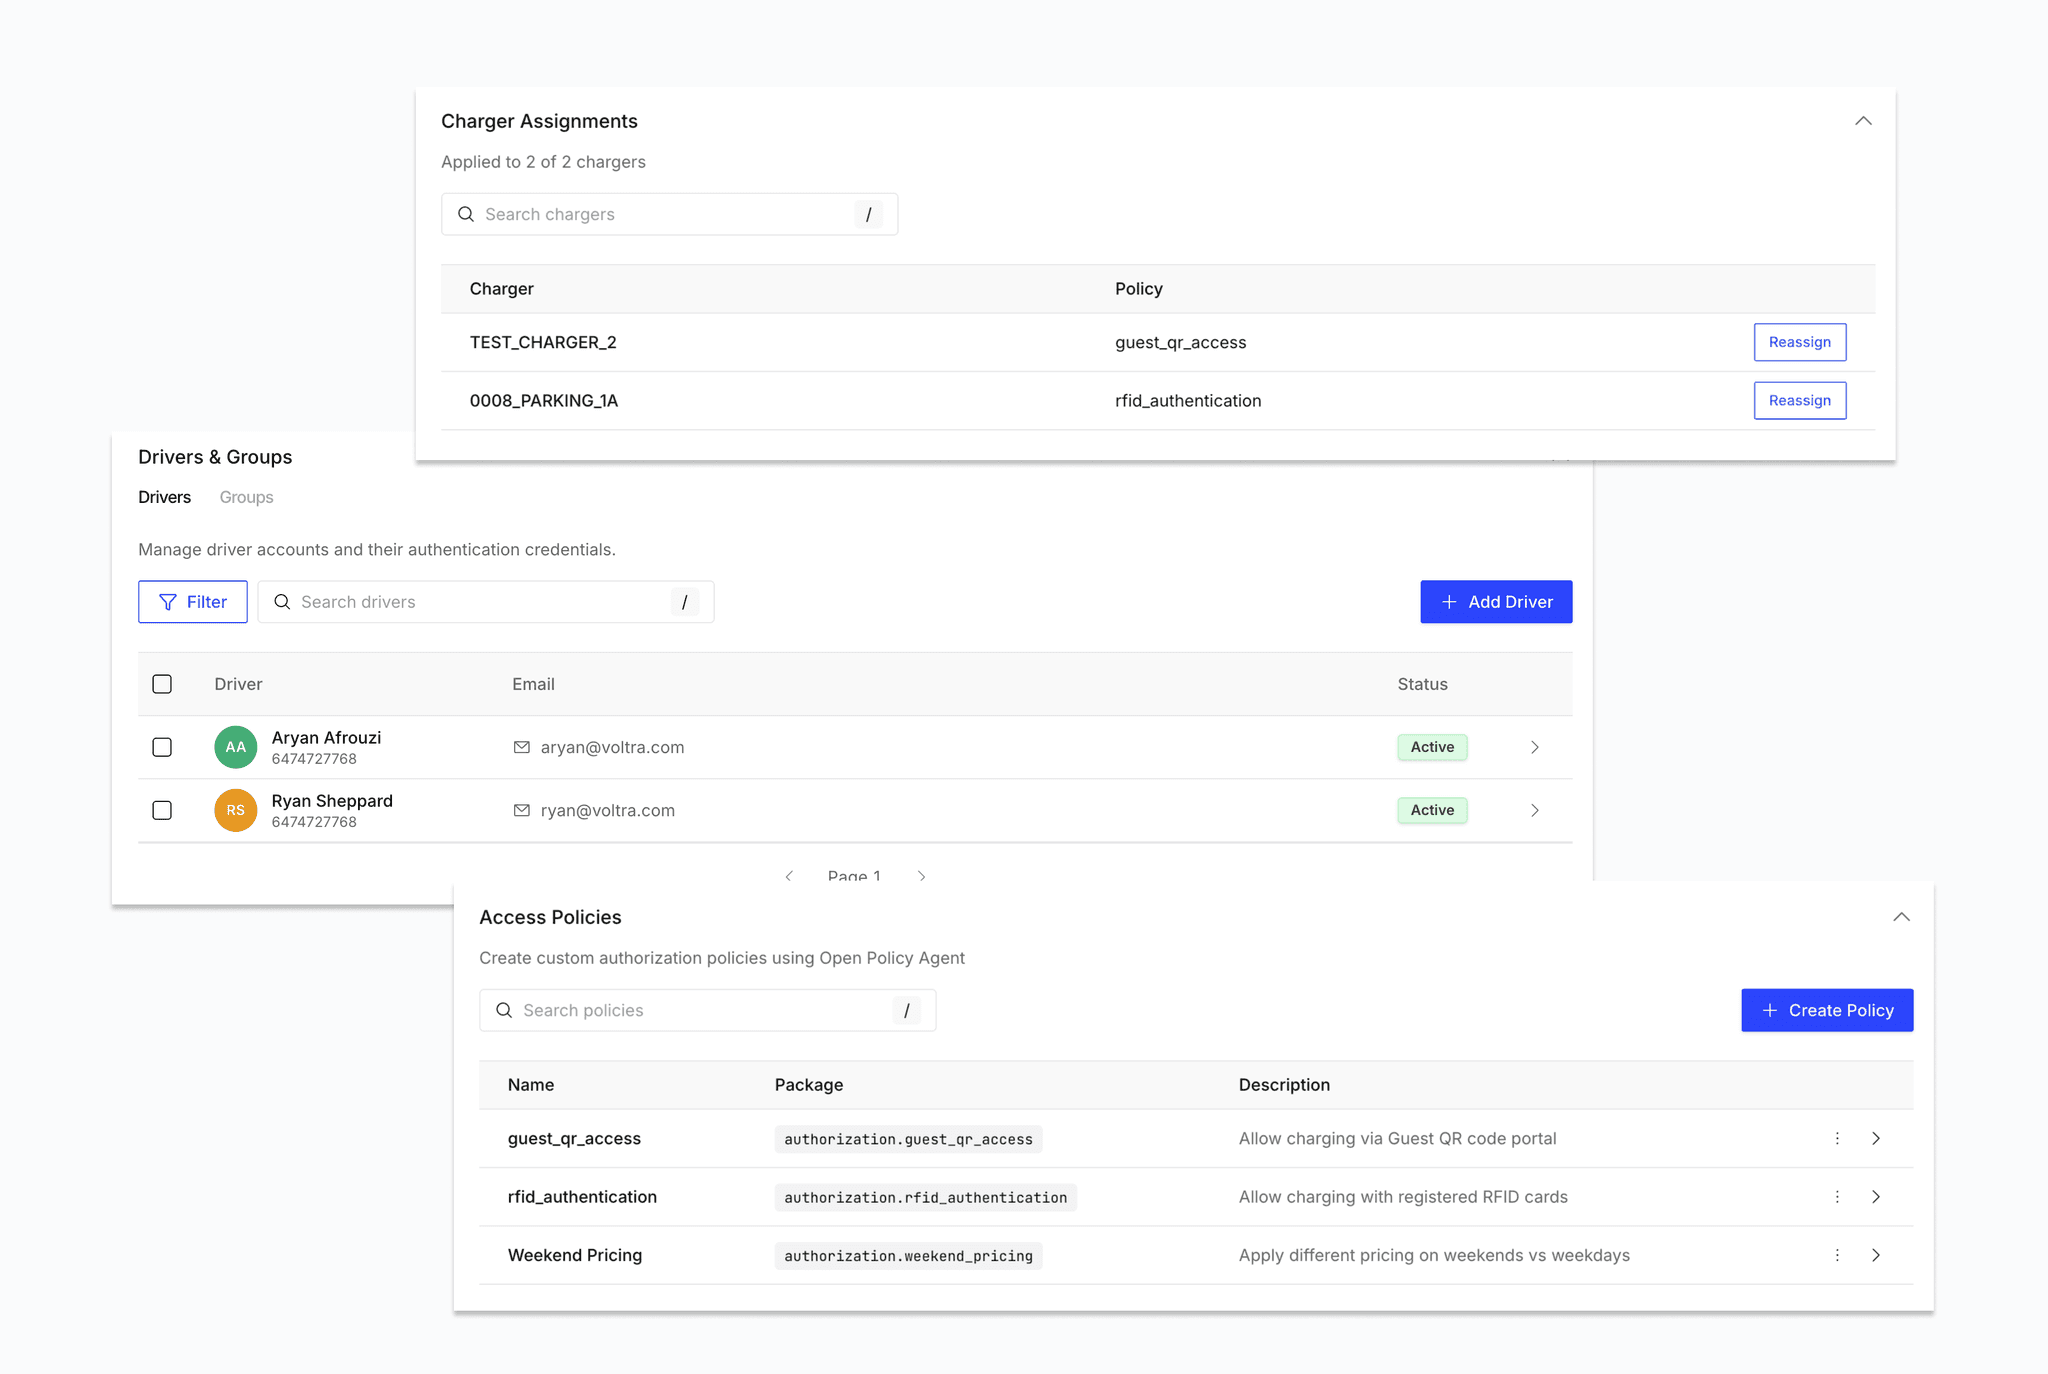The height and width of the screenshot is (1374, 2048).
Task: Click the ryan@voltra.com email address
Action: pyautogui.click(x=608, y=810)
